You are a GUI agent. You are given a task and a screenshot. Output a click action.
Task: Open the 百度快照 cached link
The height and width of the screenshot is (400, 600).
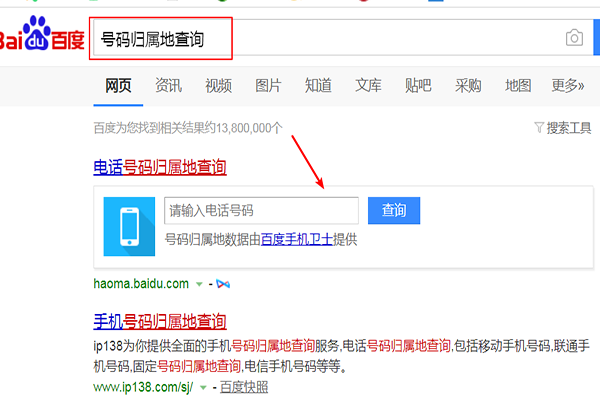(x=244, y=387)
